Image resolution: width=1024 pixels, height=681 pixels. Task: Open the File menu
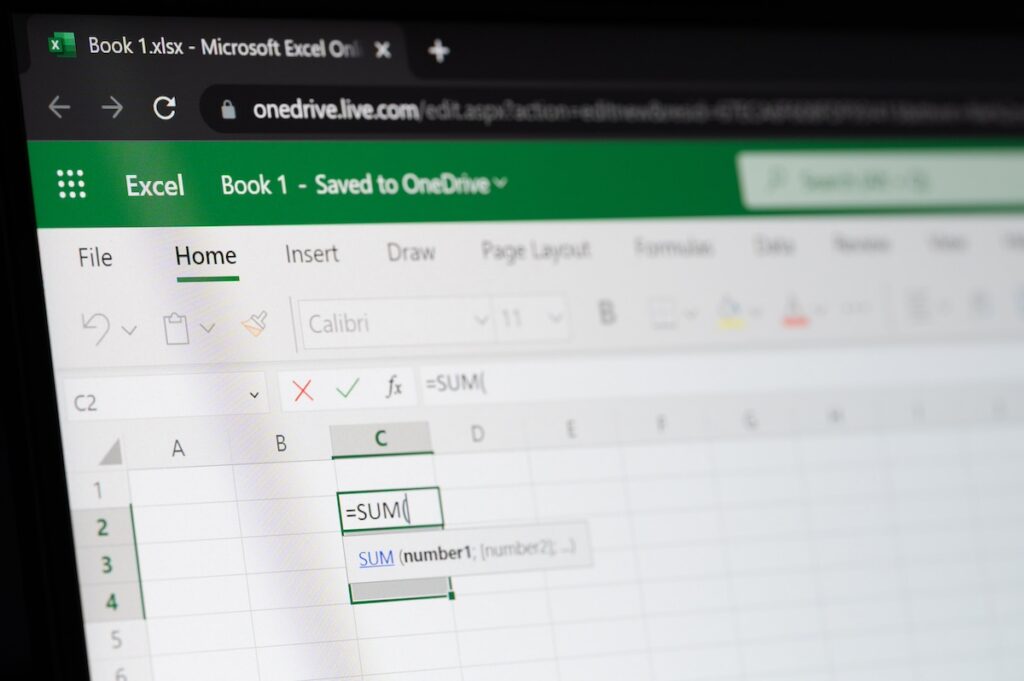[x=93, y=257]
